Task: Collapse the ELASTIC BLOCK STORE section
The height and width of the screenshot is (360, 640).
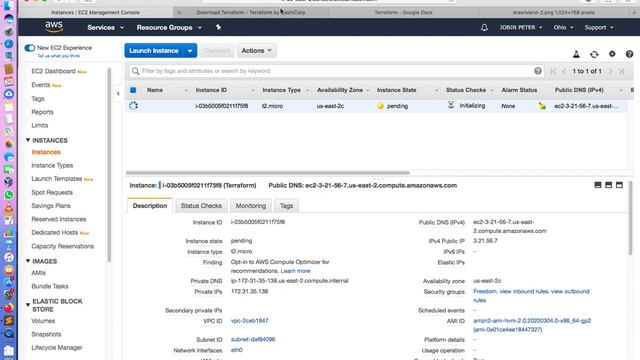Action: (x=28, y=304)
